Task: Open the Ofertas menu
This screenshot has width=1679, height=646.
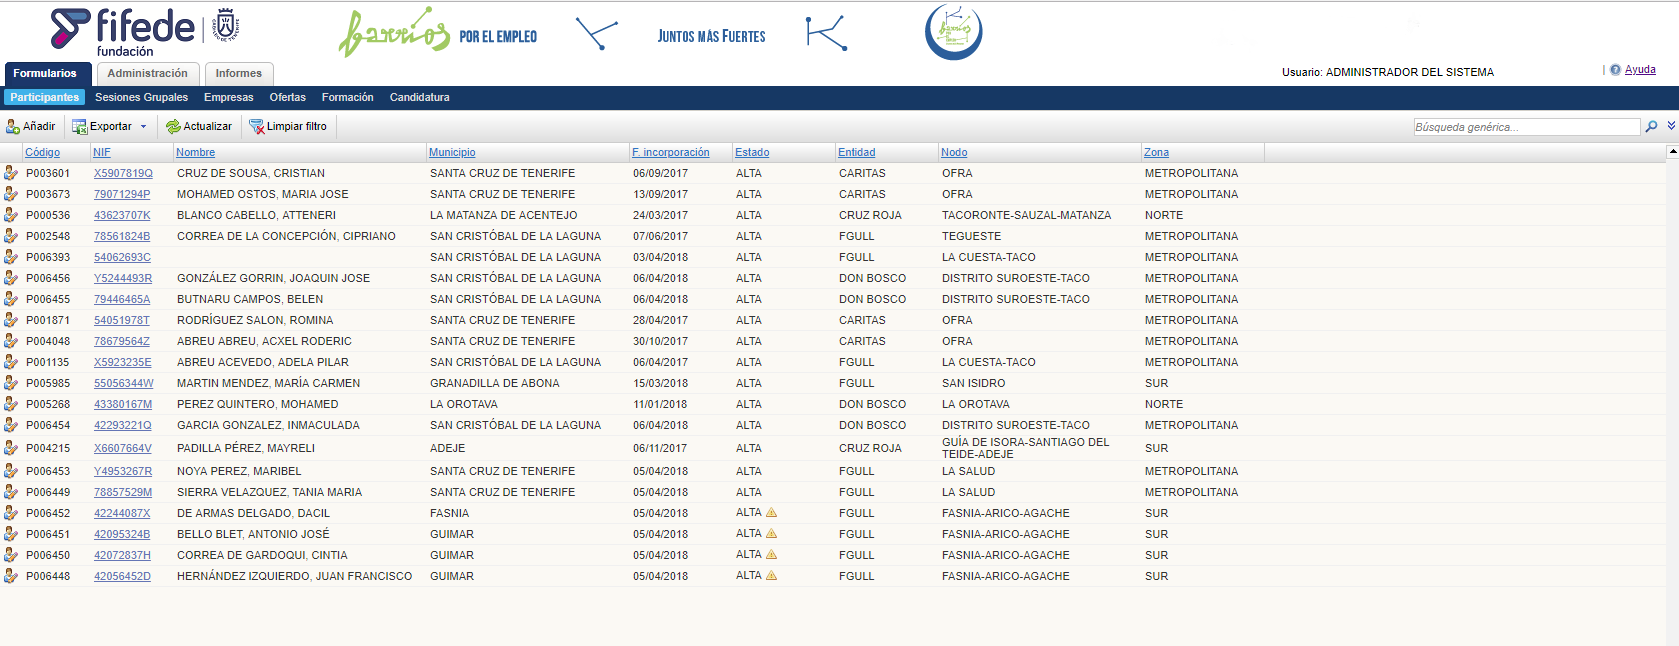Action: [288, 97]
